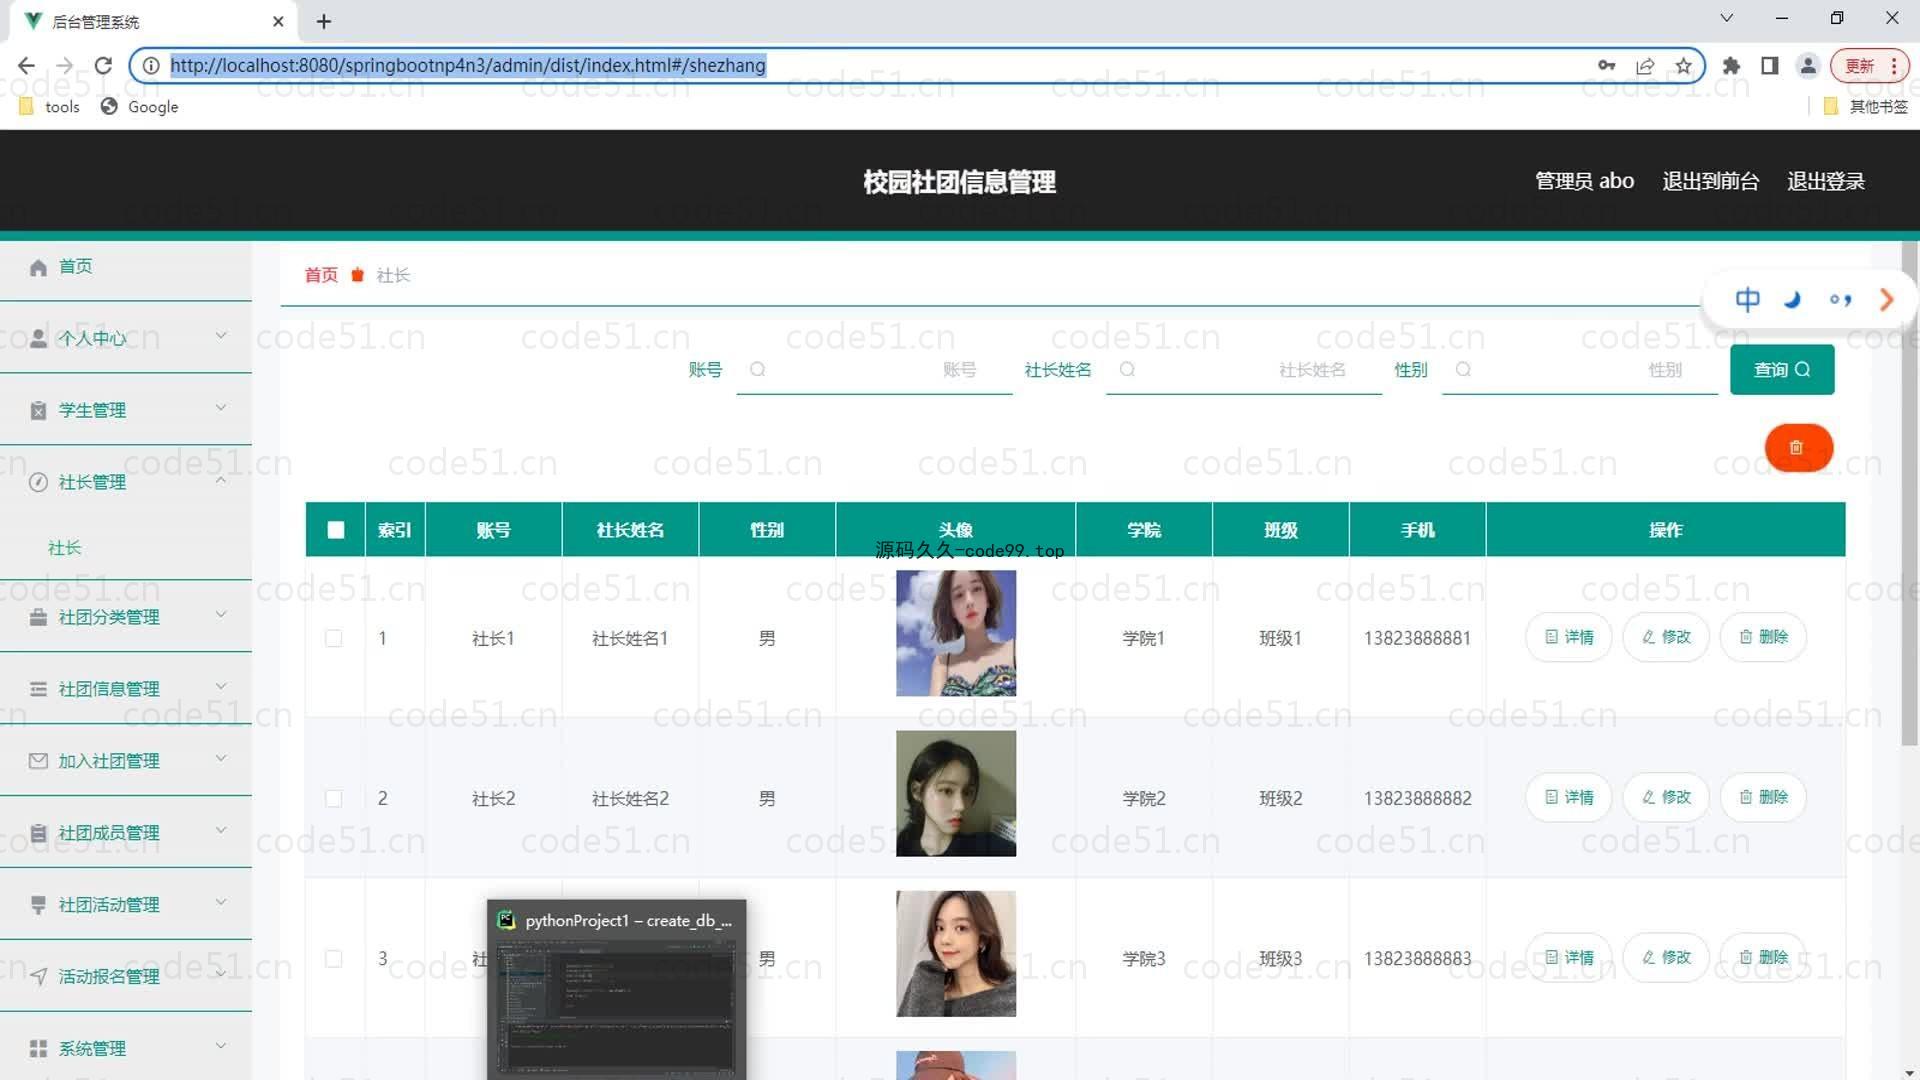Click the 社长管理 compass icon
This screenshot has height=1080, width=1920.
38,482
